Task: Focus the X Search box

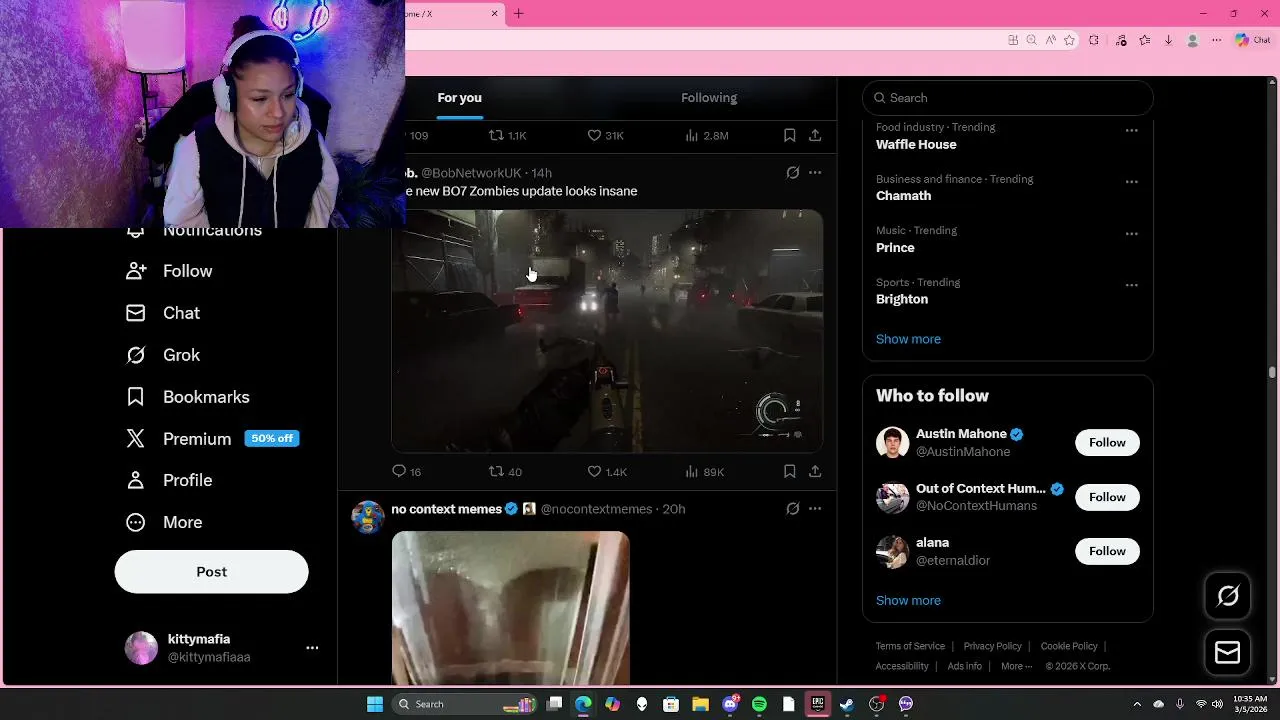Action: (x=1007, y=98)
